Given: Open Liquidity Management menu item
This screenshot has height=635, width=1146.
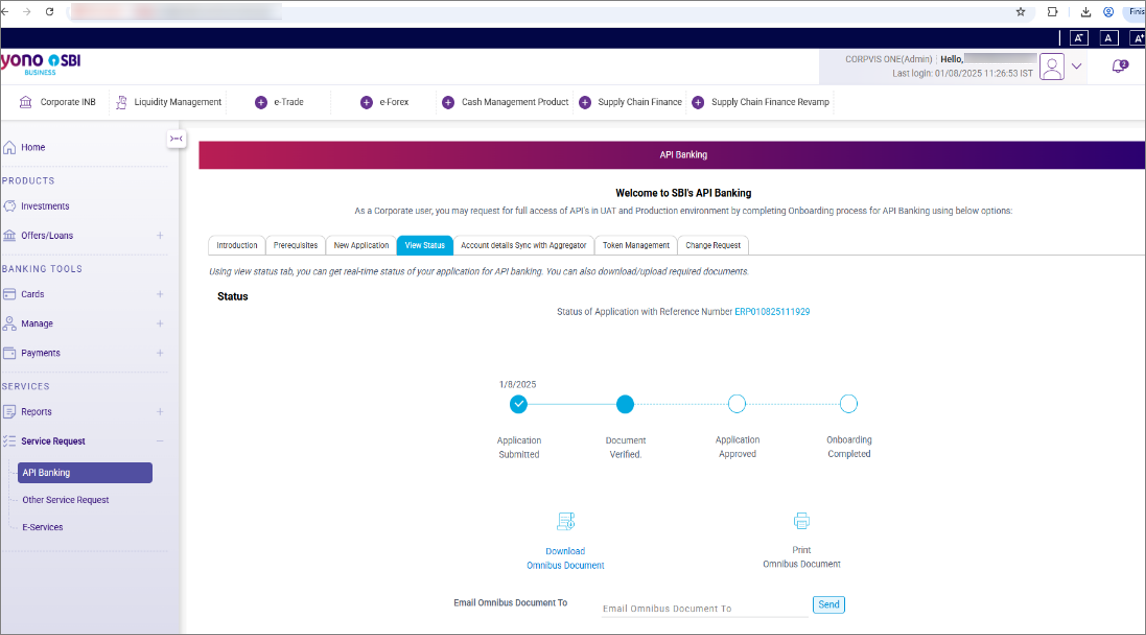Looking at the screenshot, I should coord(169,102).
